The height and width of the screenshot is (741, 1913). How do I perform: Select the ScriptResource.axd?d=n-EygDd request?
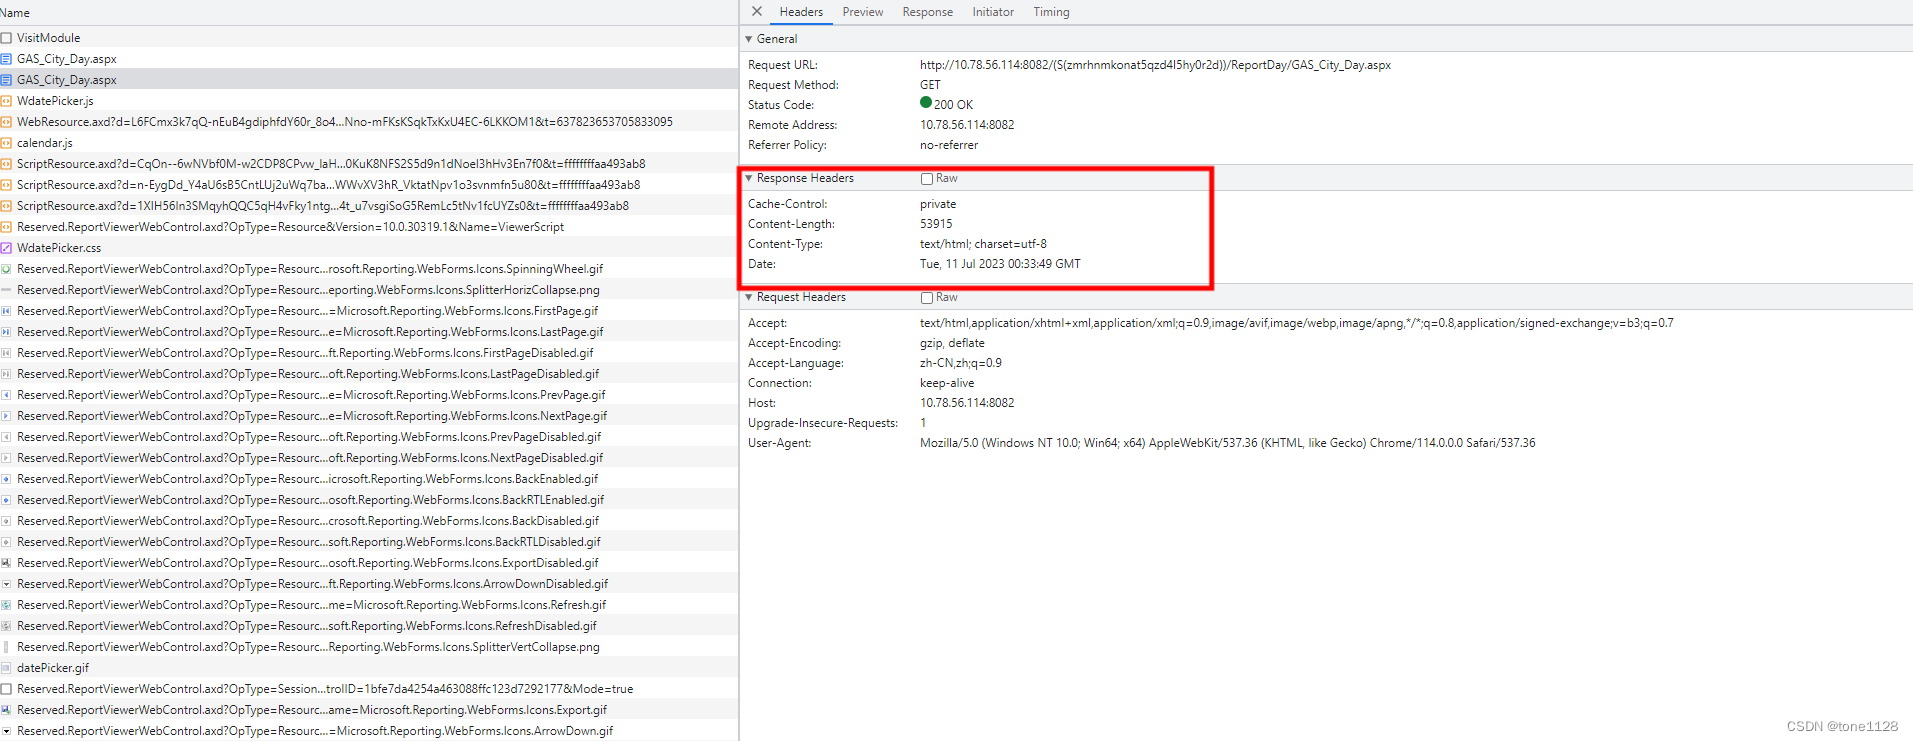pos(369,185)
